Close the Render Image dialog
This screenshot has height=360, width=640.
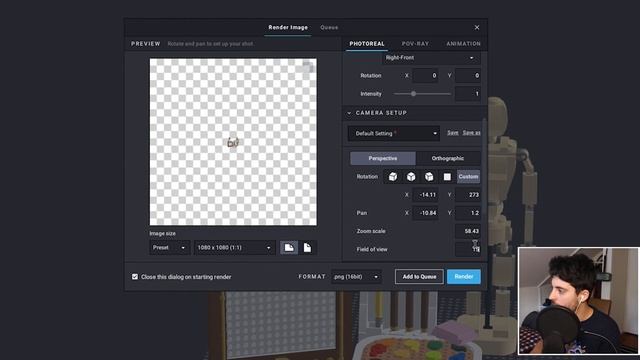[x=477, y=27]
